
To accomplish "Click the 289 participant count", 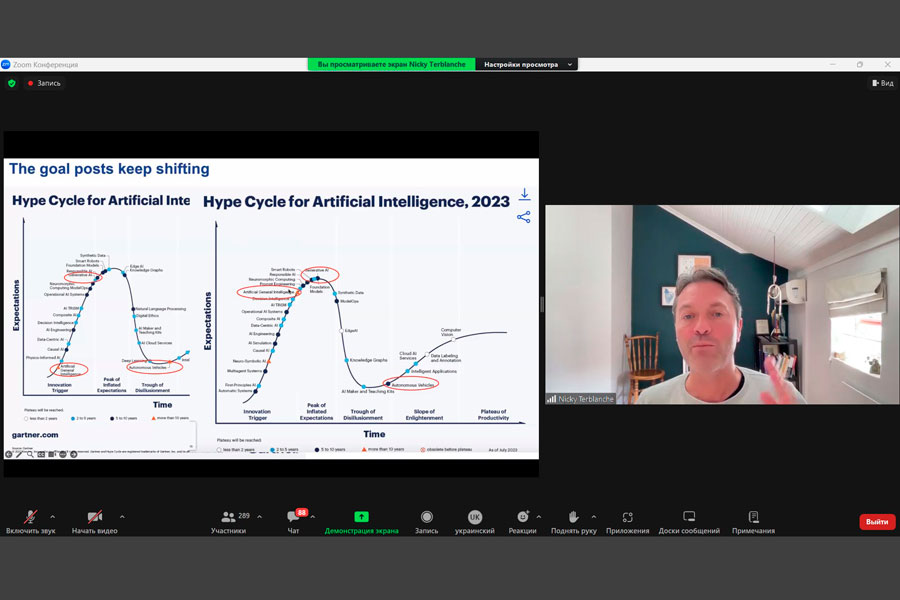I will (x=244, y=516).
